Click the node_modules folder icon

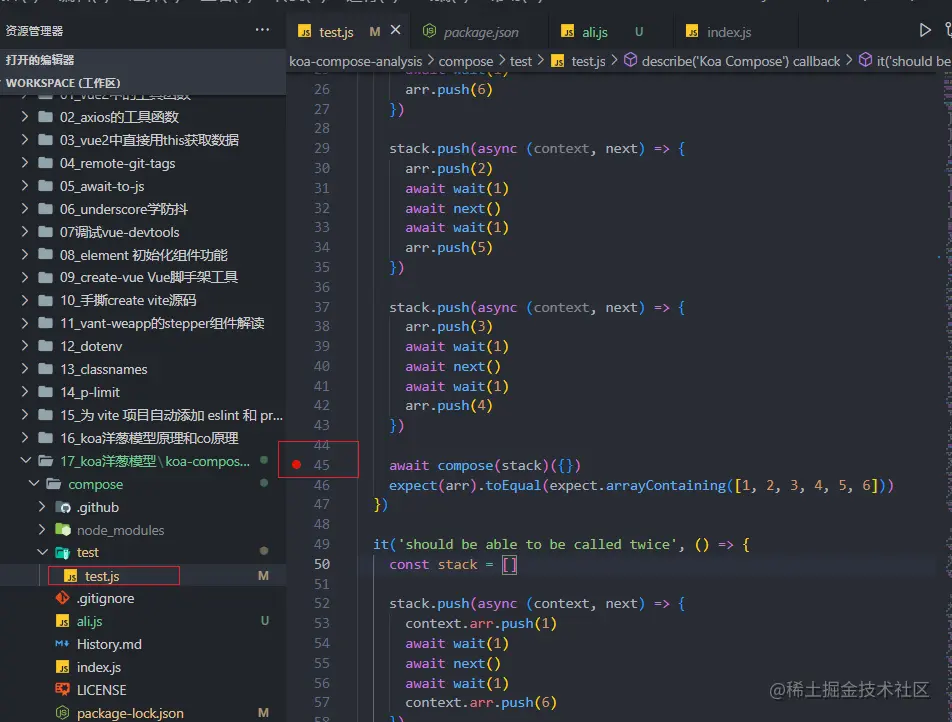(x=63, y=530)
